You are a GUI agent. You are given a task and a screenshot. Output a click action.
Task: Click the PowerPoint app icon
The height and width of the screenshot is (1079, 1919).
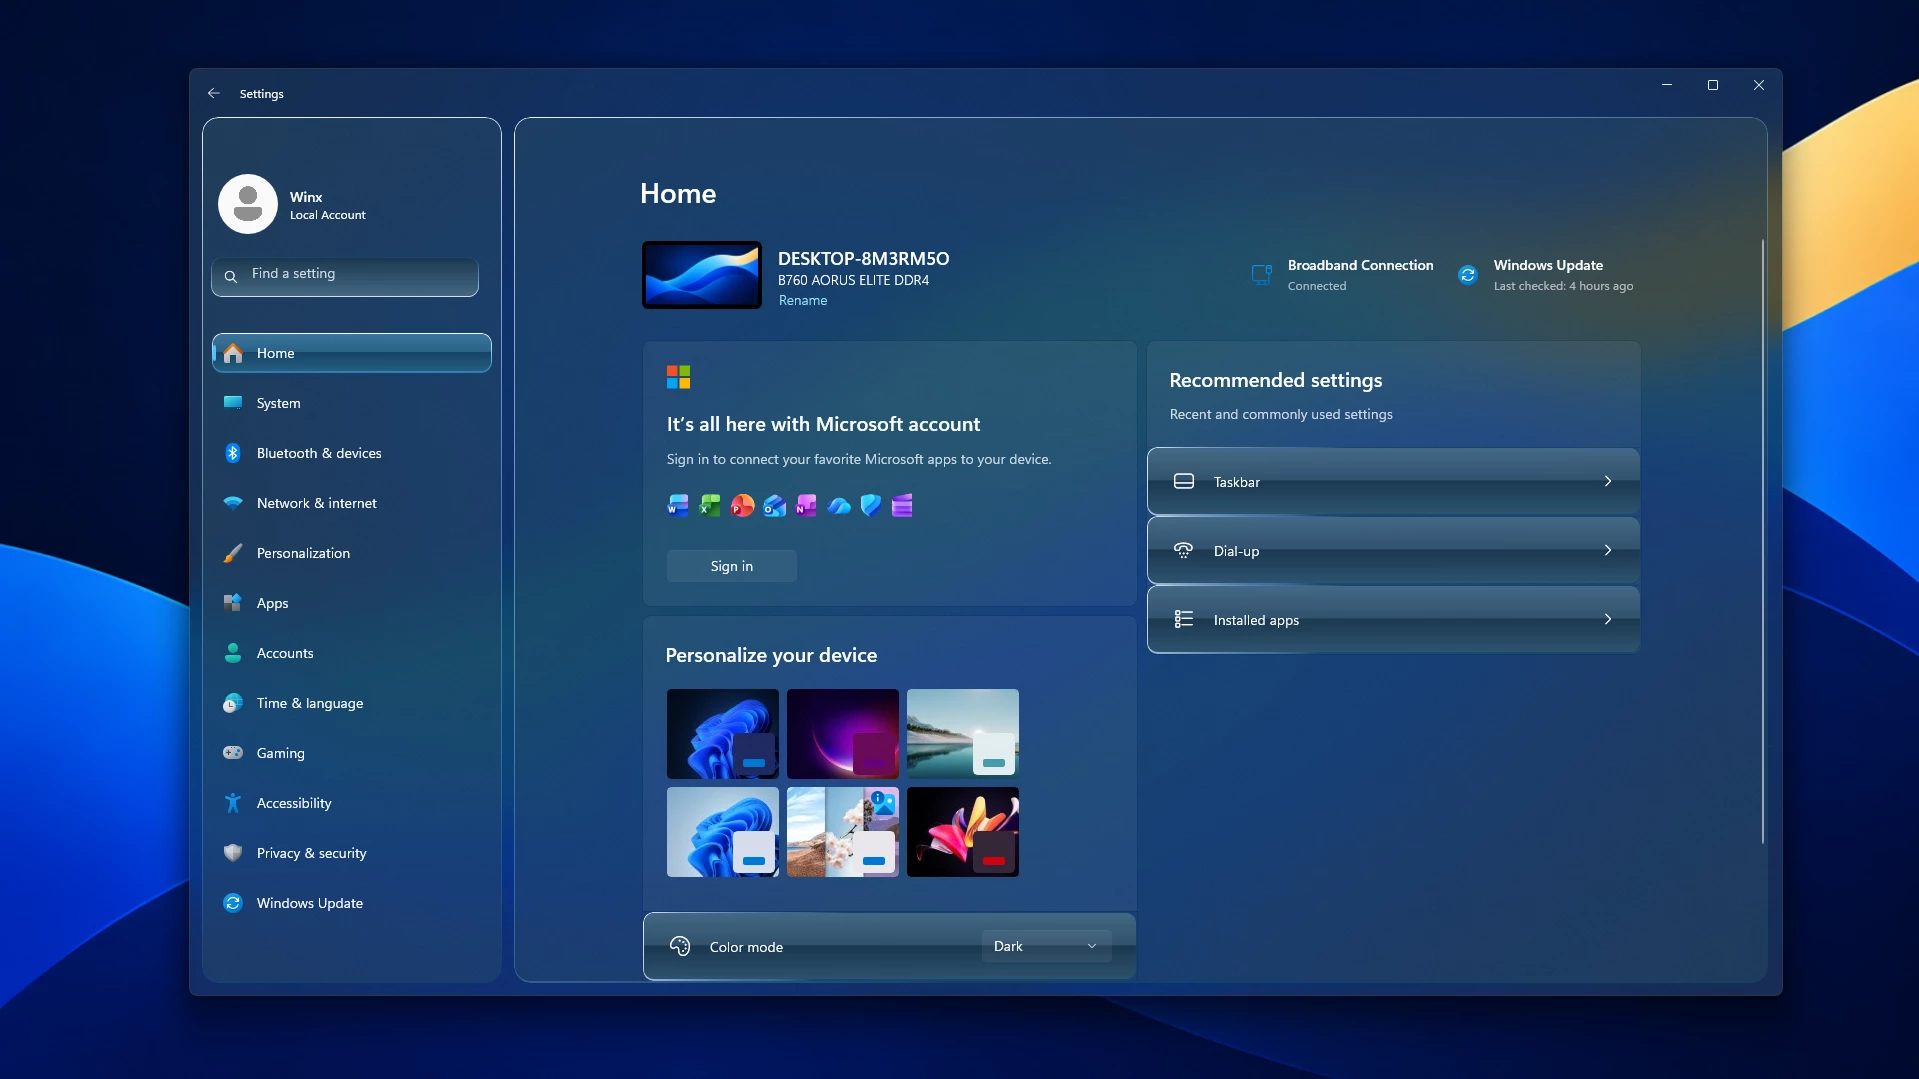[x=742, y=506]
